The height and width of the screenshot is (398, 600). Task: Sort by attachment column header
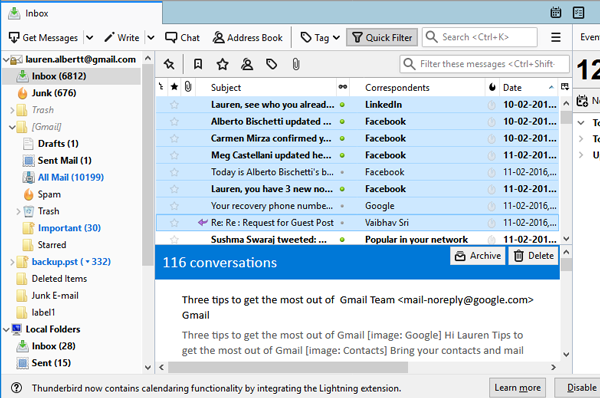[x=188, y=87]
